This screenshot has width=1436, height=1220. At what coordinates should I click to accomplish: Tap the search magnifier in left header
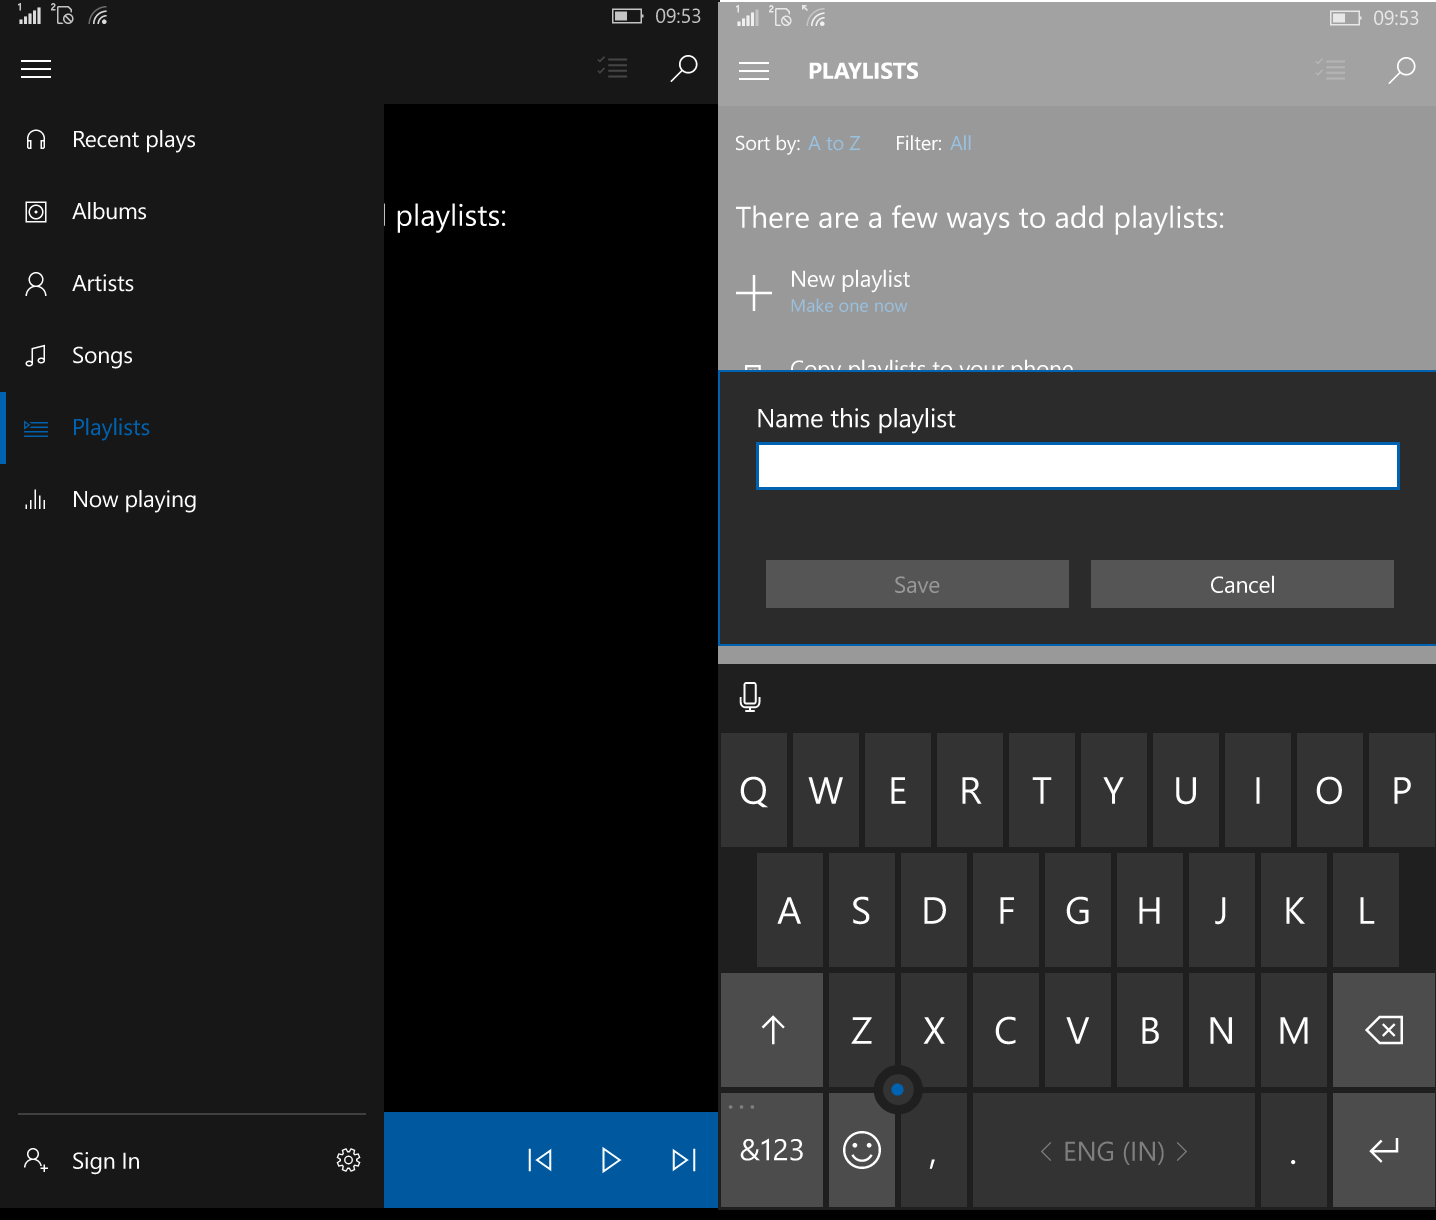683,68
